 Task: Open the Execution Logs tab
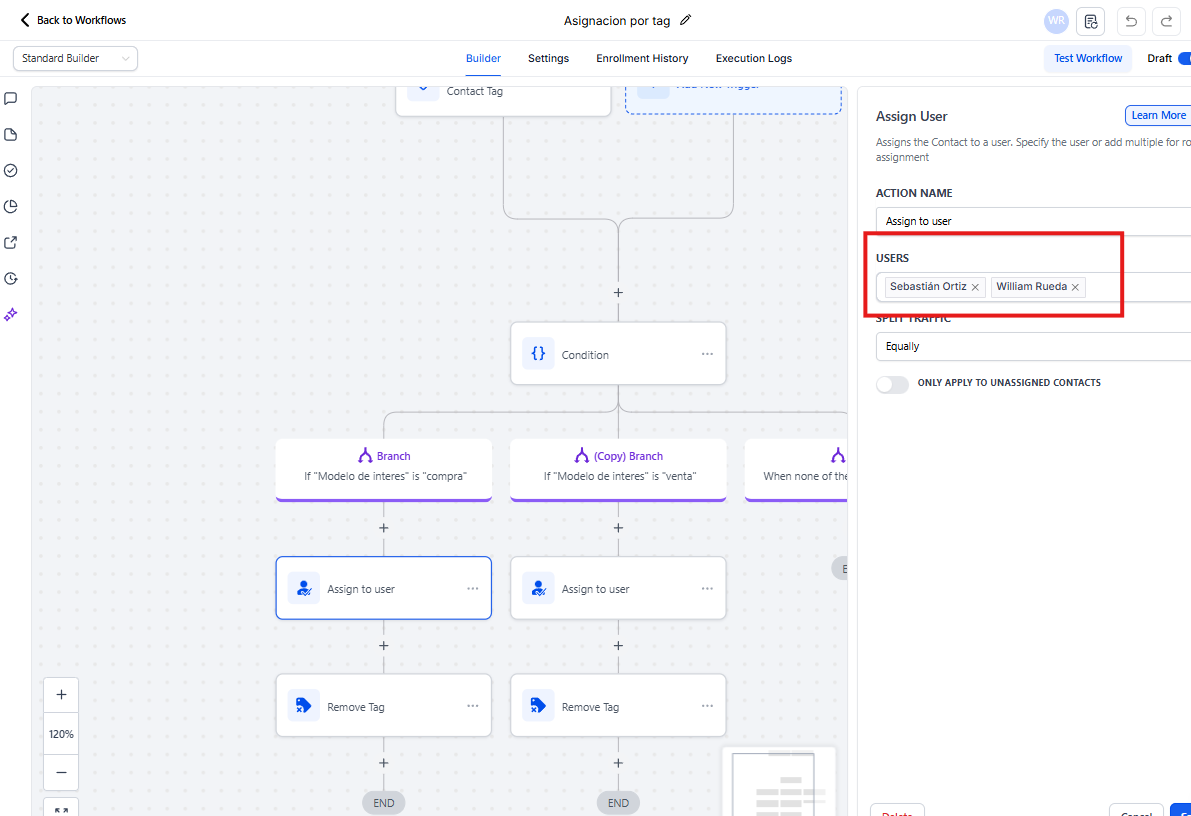pyautogui.click(x=753, y=59)
